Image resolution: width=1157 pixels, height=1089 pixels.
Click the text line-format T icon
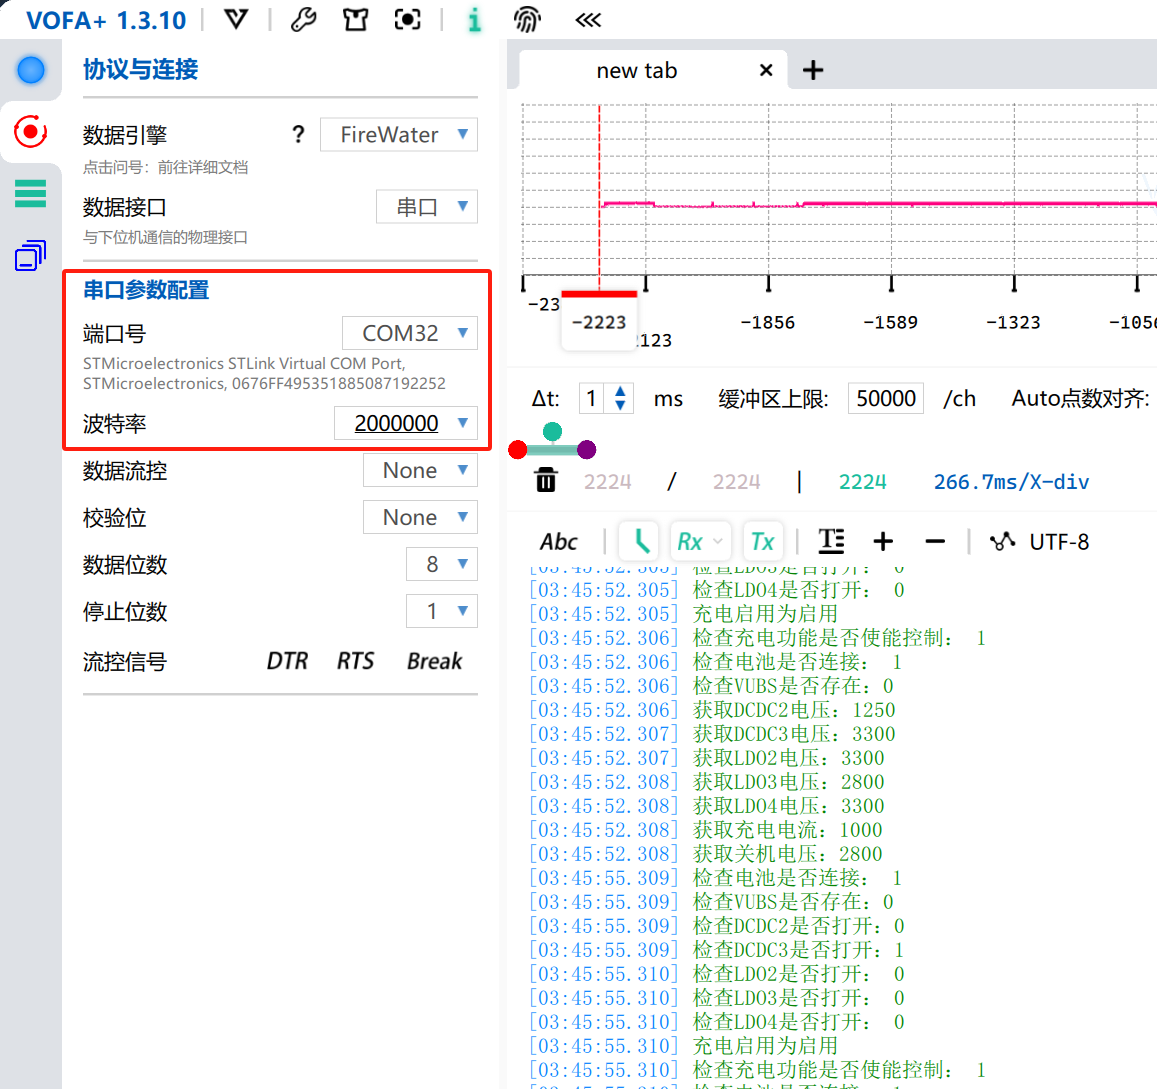coord(832,541)
